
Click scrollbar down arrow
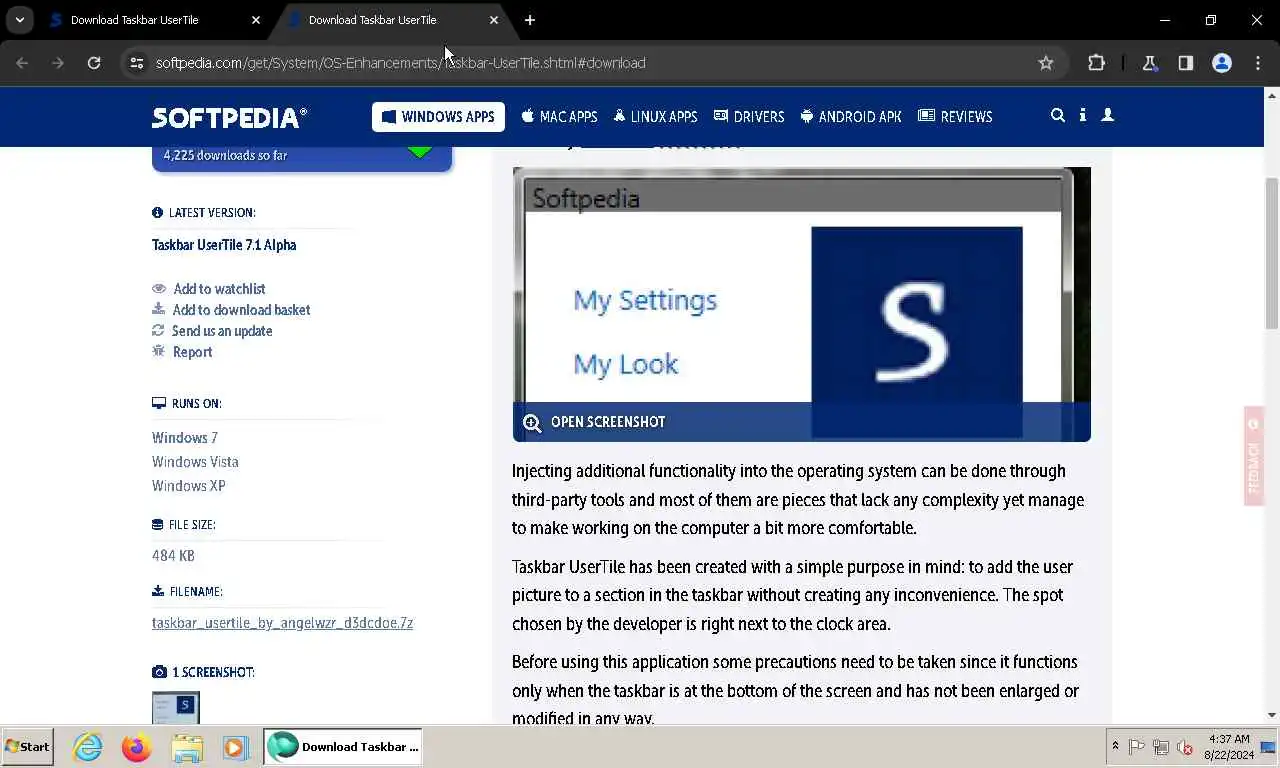click(x=1272, y=715)
